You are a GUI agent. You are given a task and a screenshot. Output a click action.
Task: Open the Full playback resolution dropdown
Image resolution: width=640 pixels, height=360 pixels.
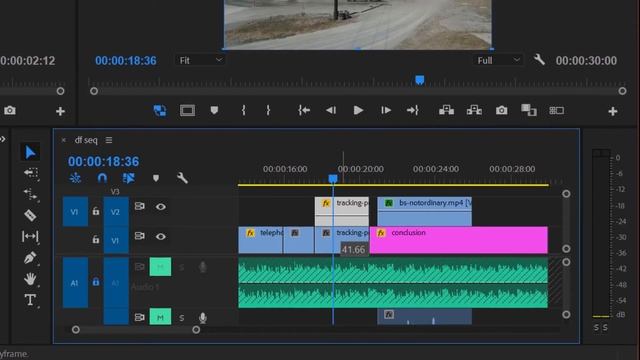click(x=498, y=60)
